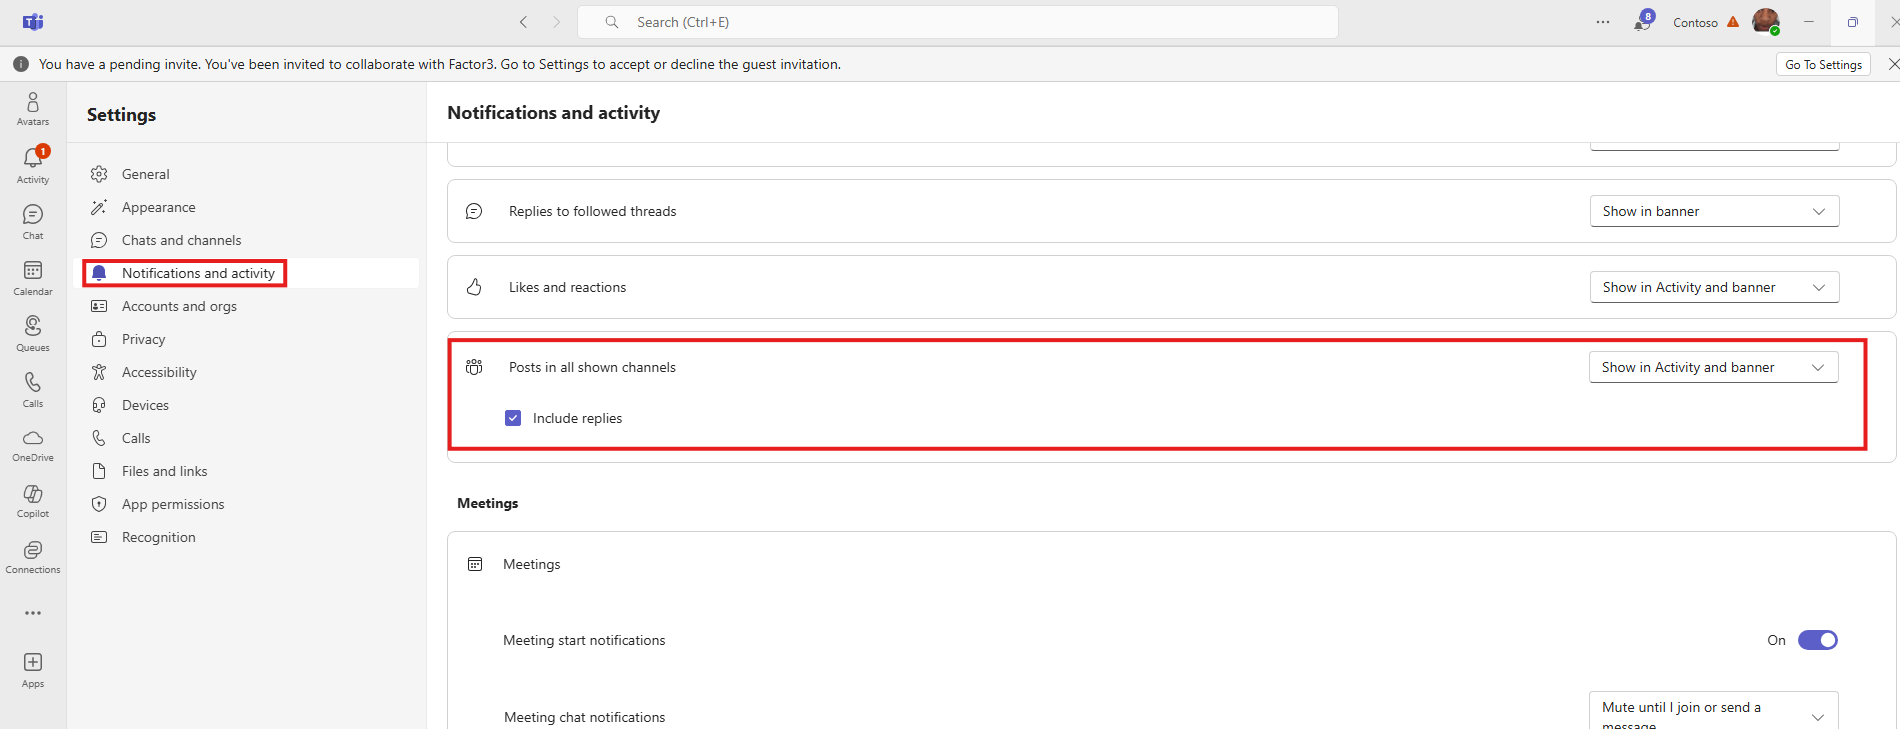Open the OneDrive app
1900x729 pixels.
(x=33, y=446)
